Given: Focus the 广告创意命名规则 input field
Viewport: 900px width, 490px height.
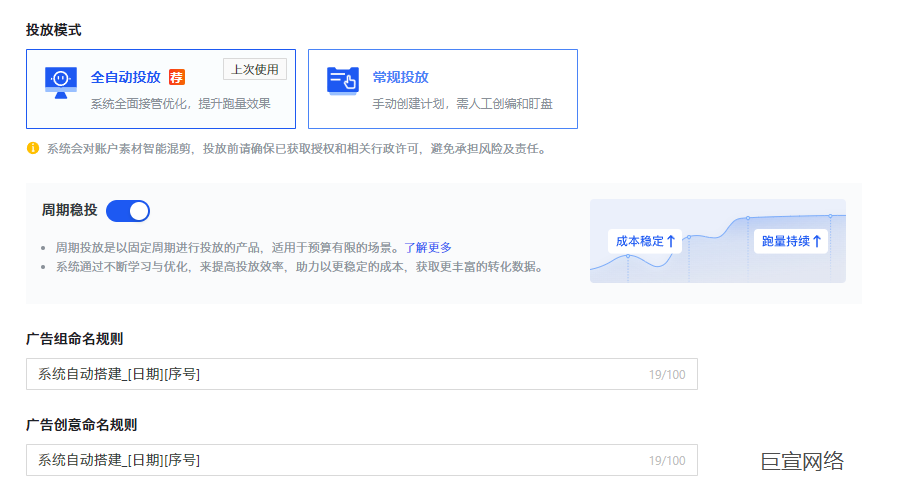Looking at the screenshot, I should (x=362, y=460).
